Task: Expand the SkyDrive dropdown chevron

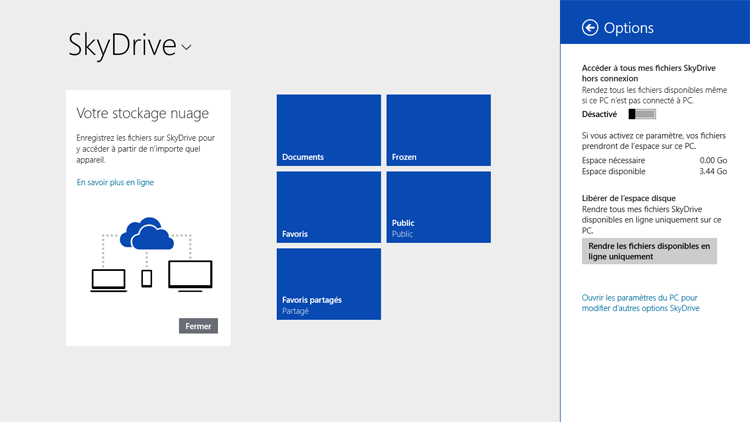Action: pyautogui.click(x=187, y=47)
